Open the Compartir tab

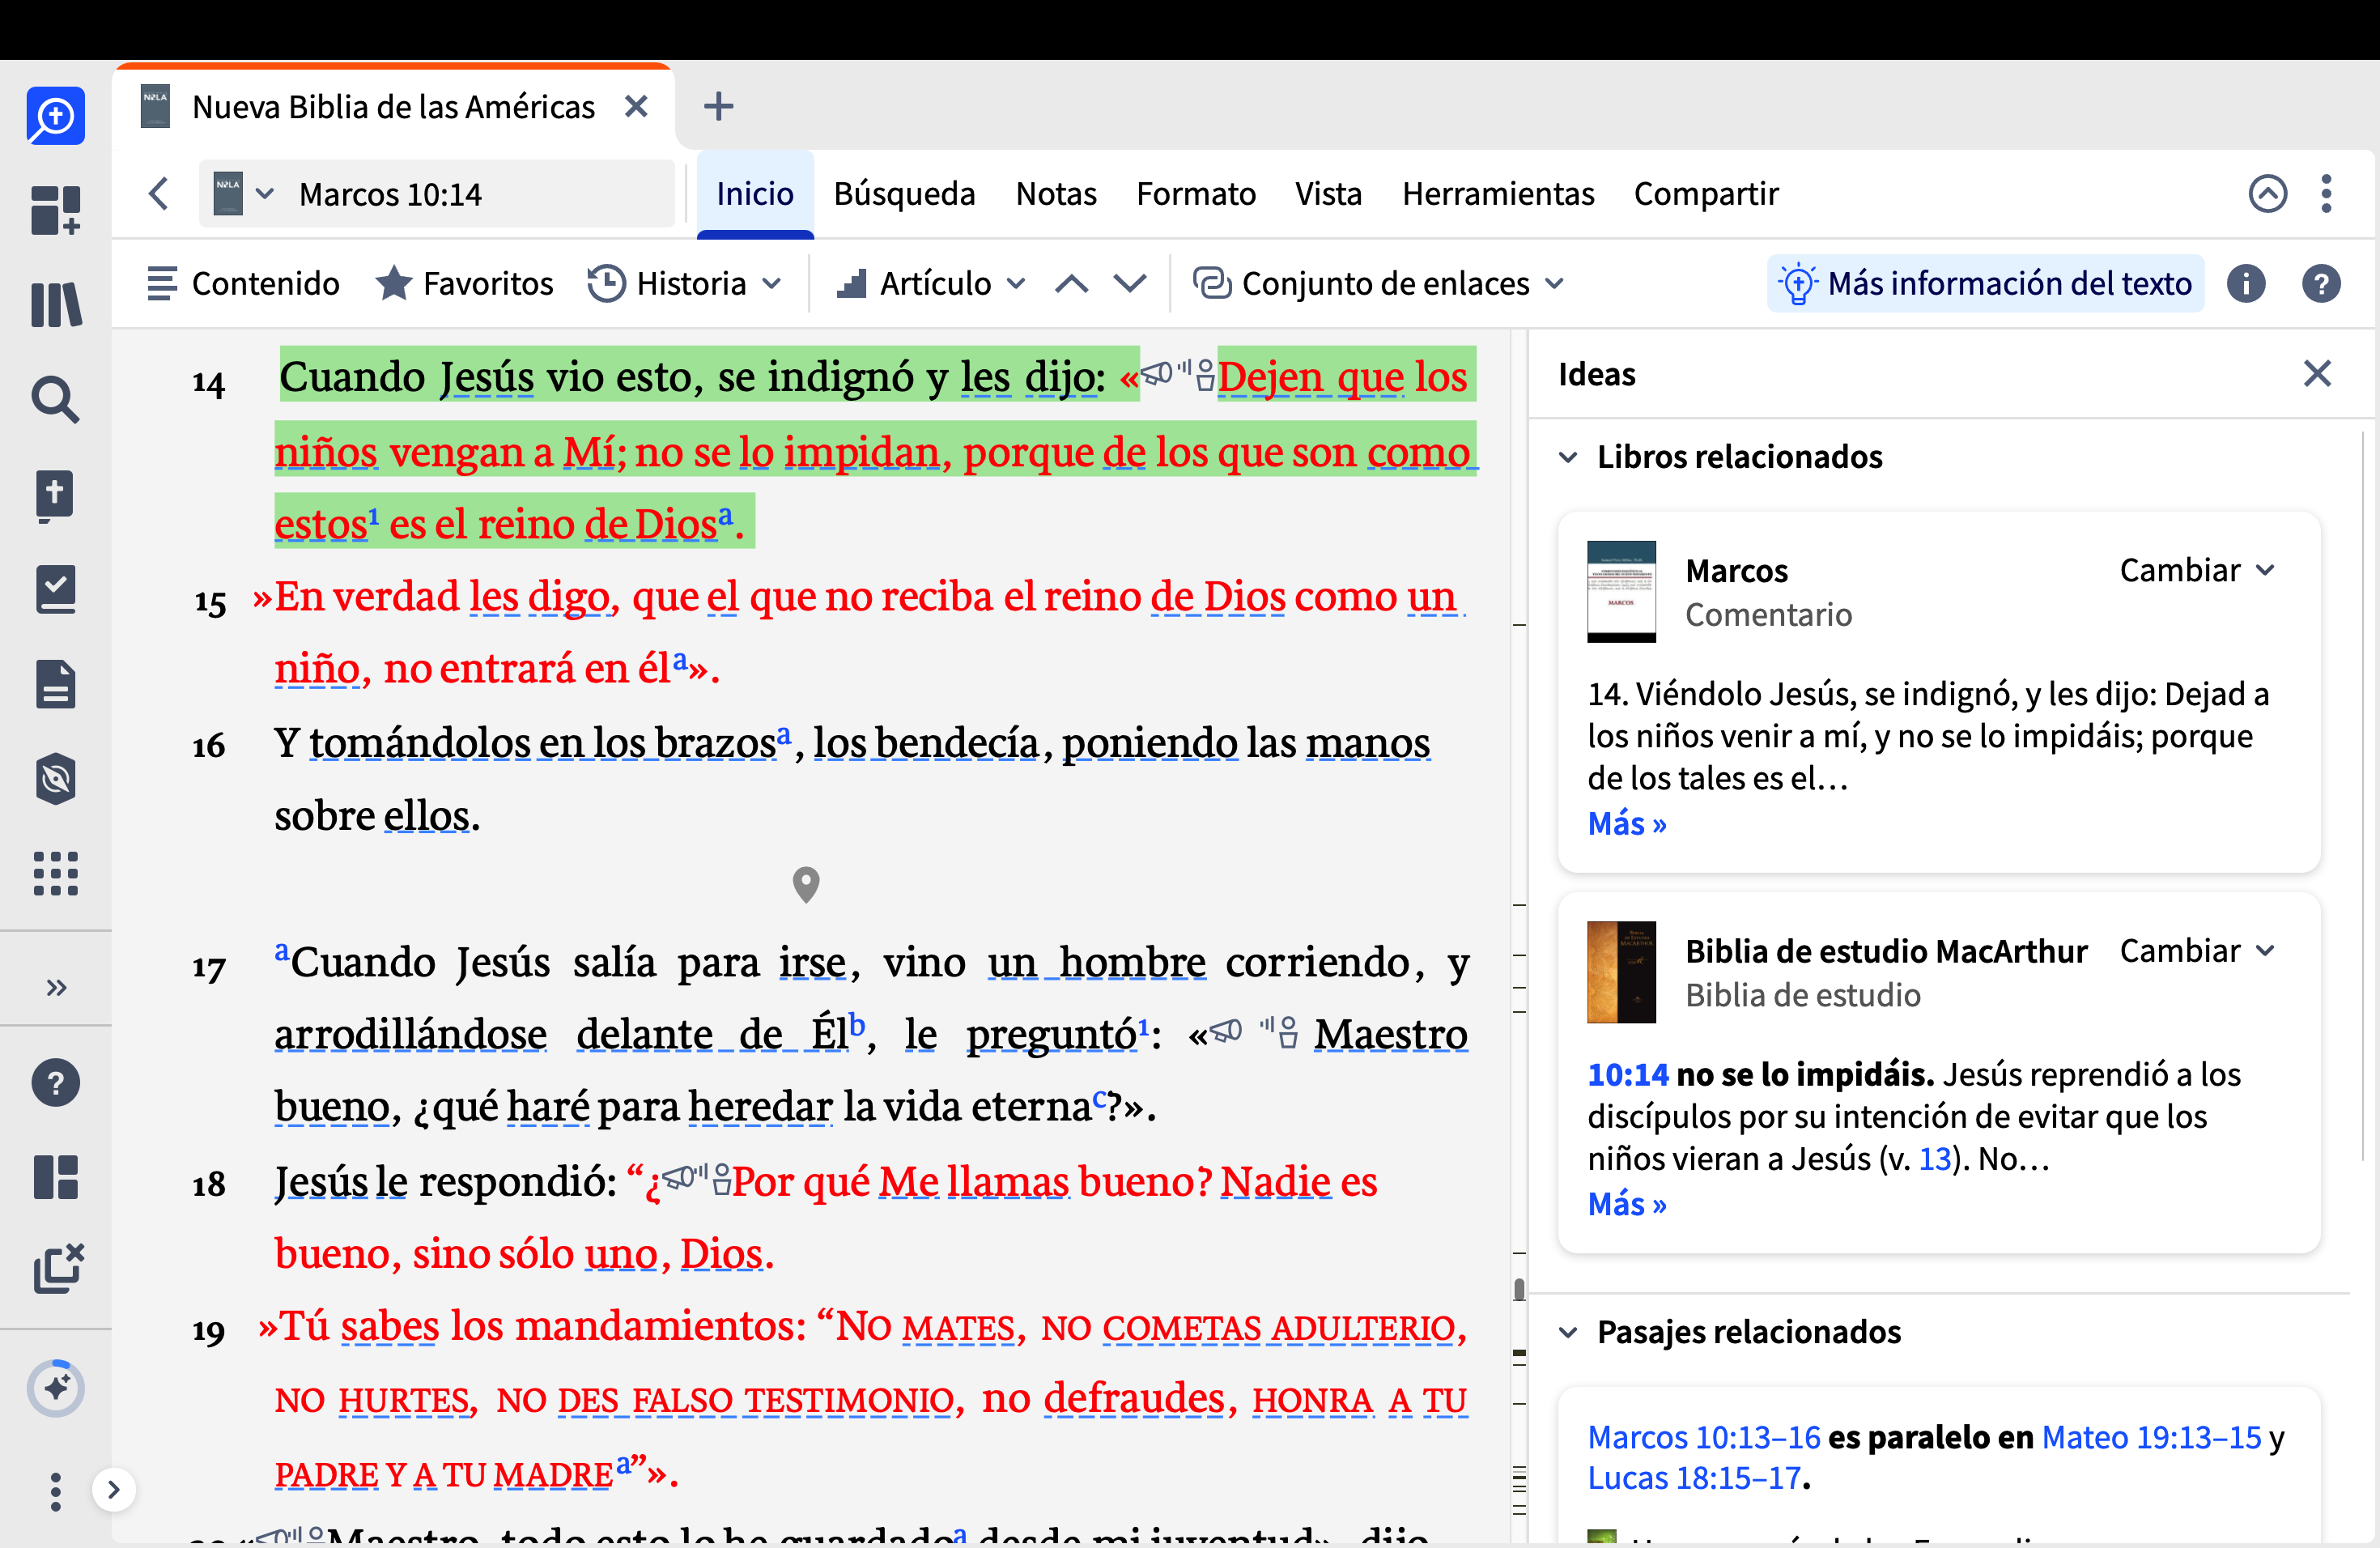[x=1706, y=194]
